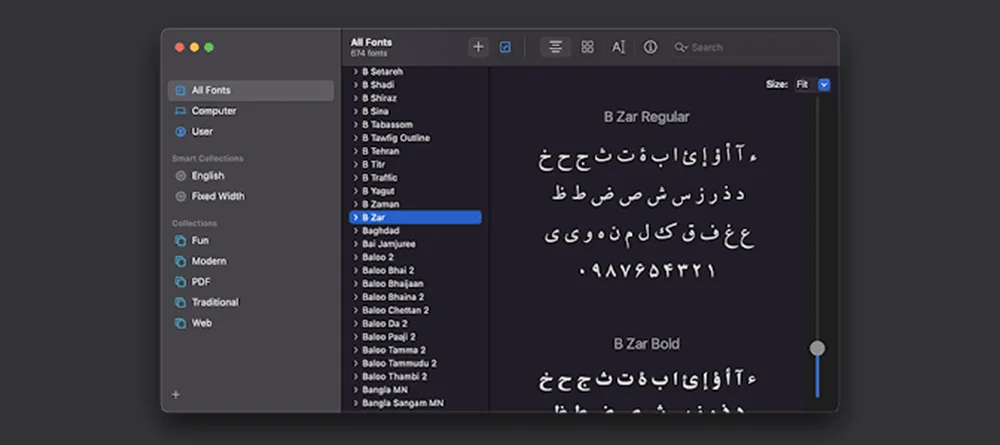Expand the selected B Zar family
Screen dimensions: 1000x445
point(356,217)
